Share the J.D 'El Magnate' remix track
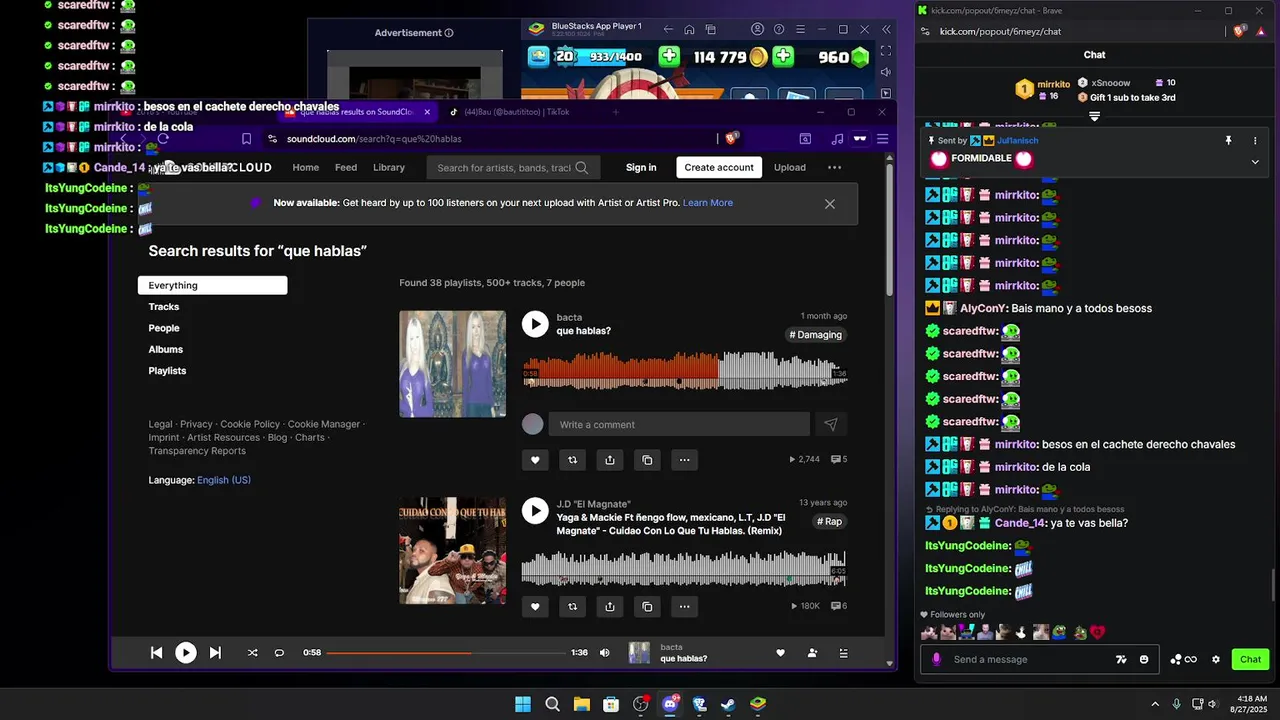The image size is (1280, 720). tap(610, 606)
